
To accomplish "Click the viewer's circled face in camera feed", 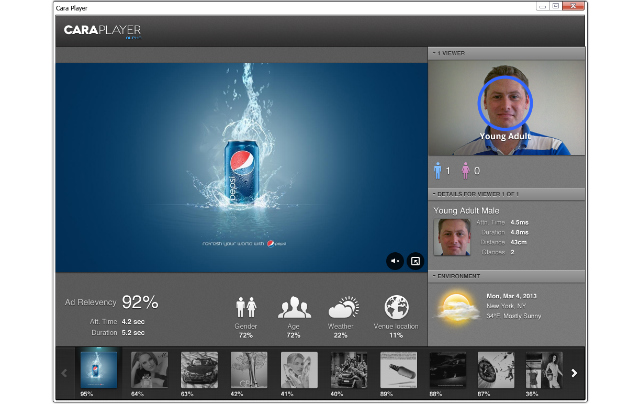I will coord(505,102).
